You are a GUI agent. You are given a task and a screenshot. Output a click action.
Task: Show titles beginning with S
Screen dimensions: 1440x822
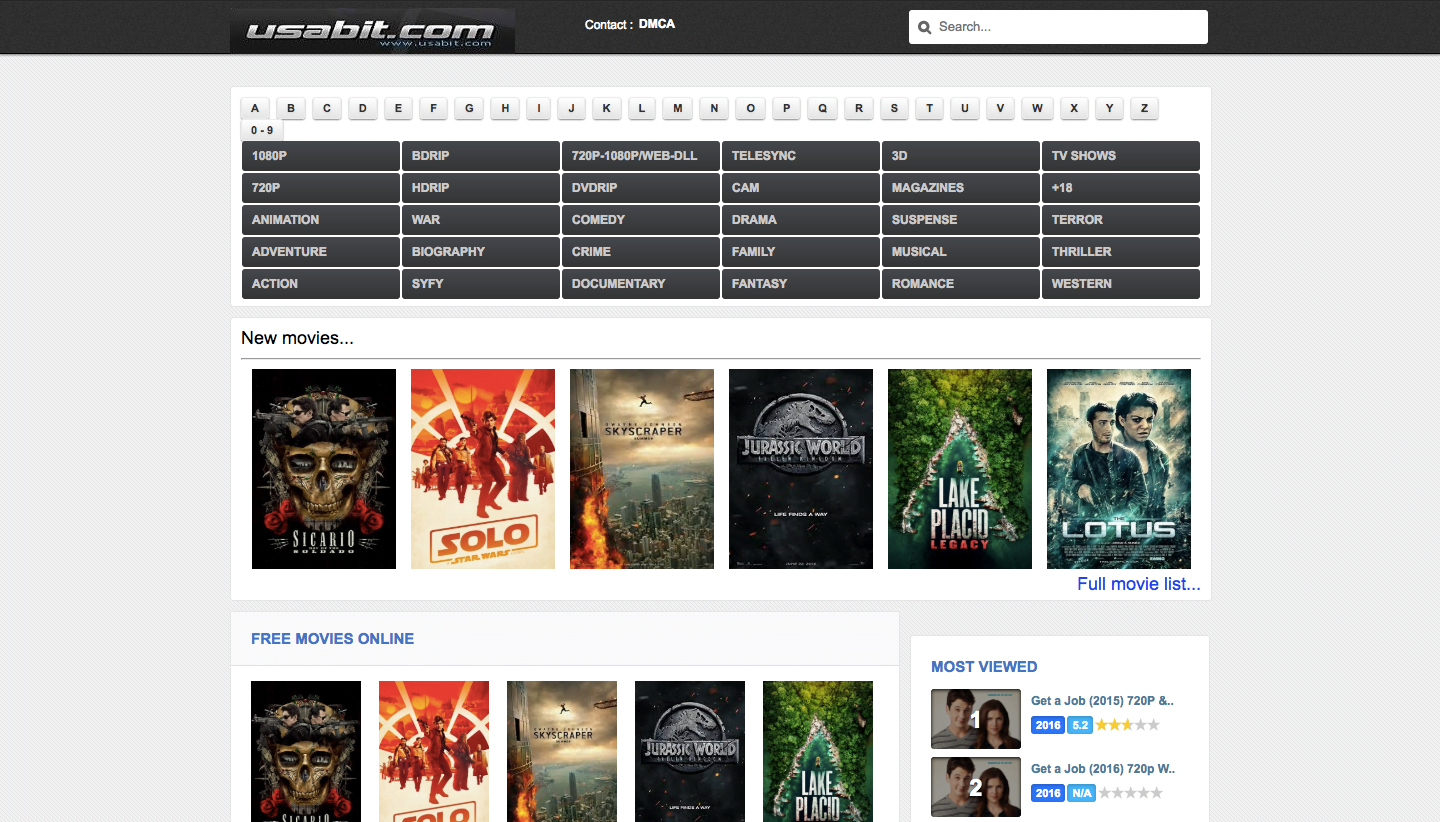[894, 108]
